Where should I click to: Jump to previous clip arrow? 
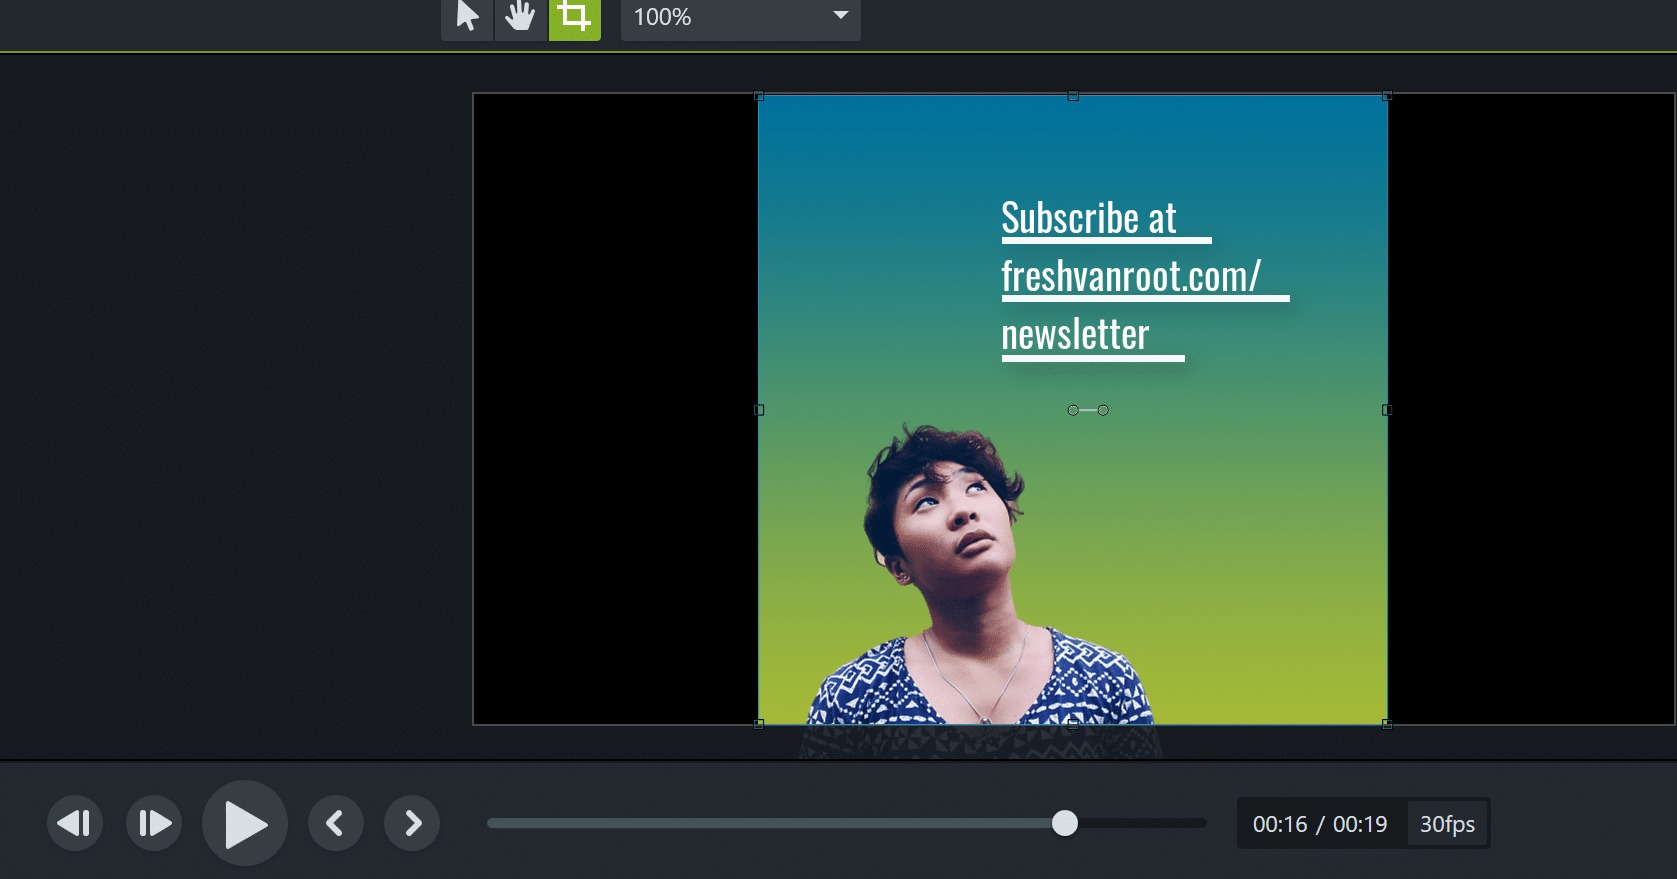pyautogui.click(x=335, y=823)
